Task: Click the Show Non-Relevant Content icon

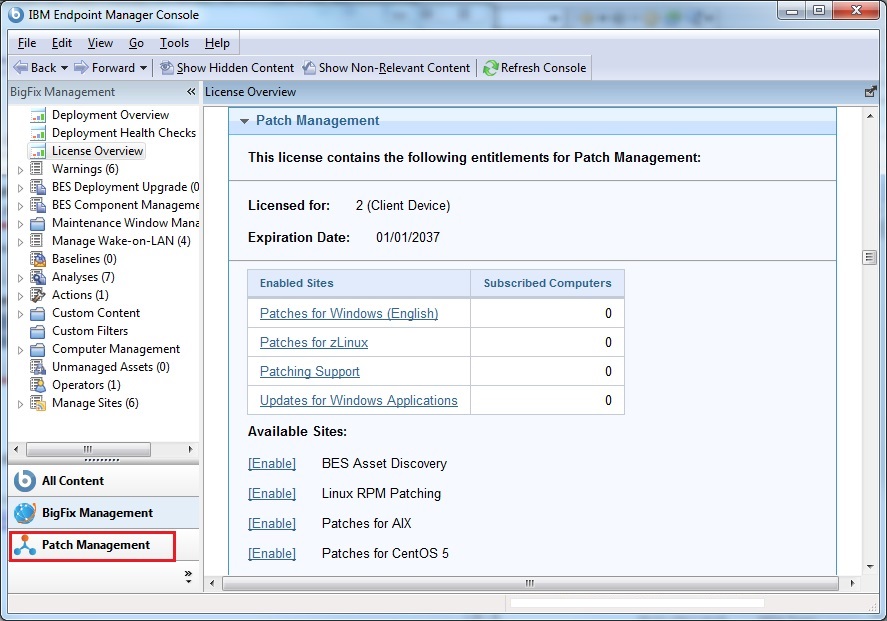Action: [309, 68]
